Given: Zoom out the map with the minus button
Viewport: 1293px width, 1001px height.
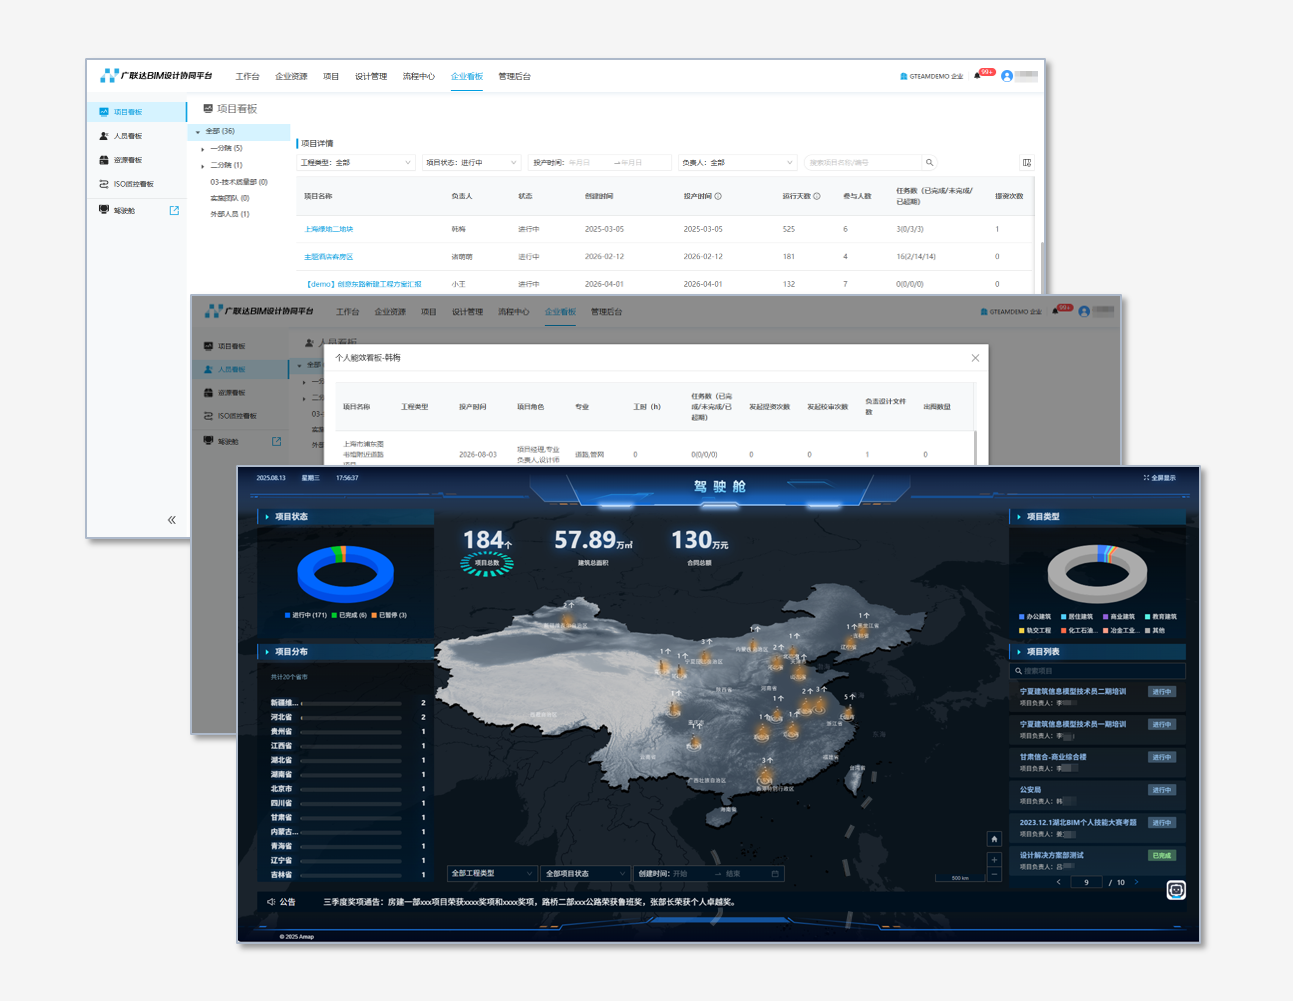Looking at the screenshot, I should point(994,875).
